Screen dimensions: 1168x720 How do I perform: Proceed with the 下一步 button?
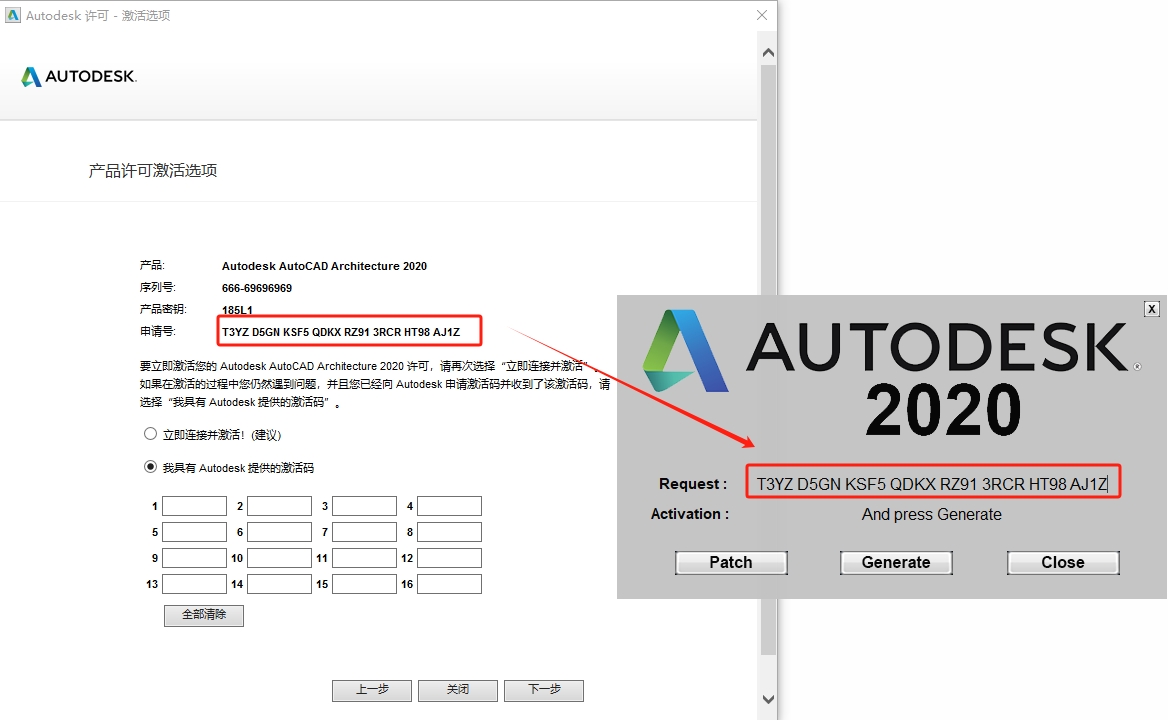(x=544, y=690)
